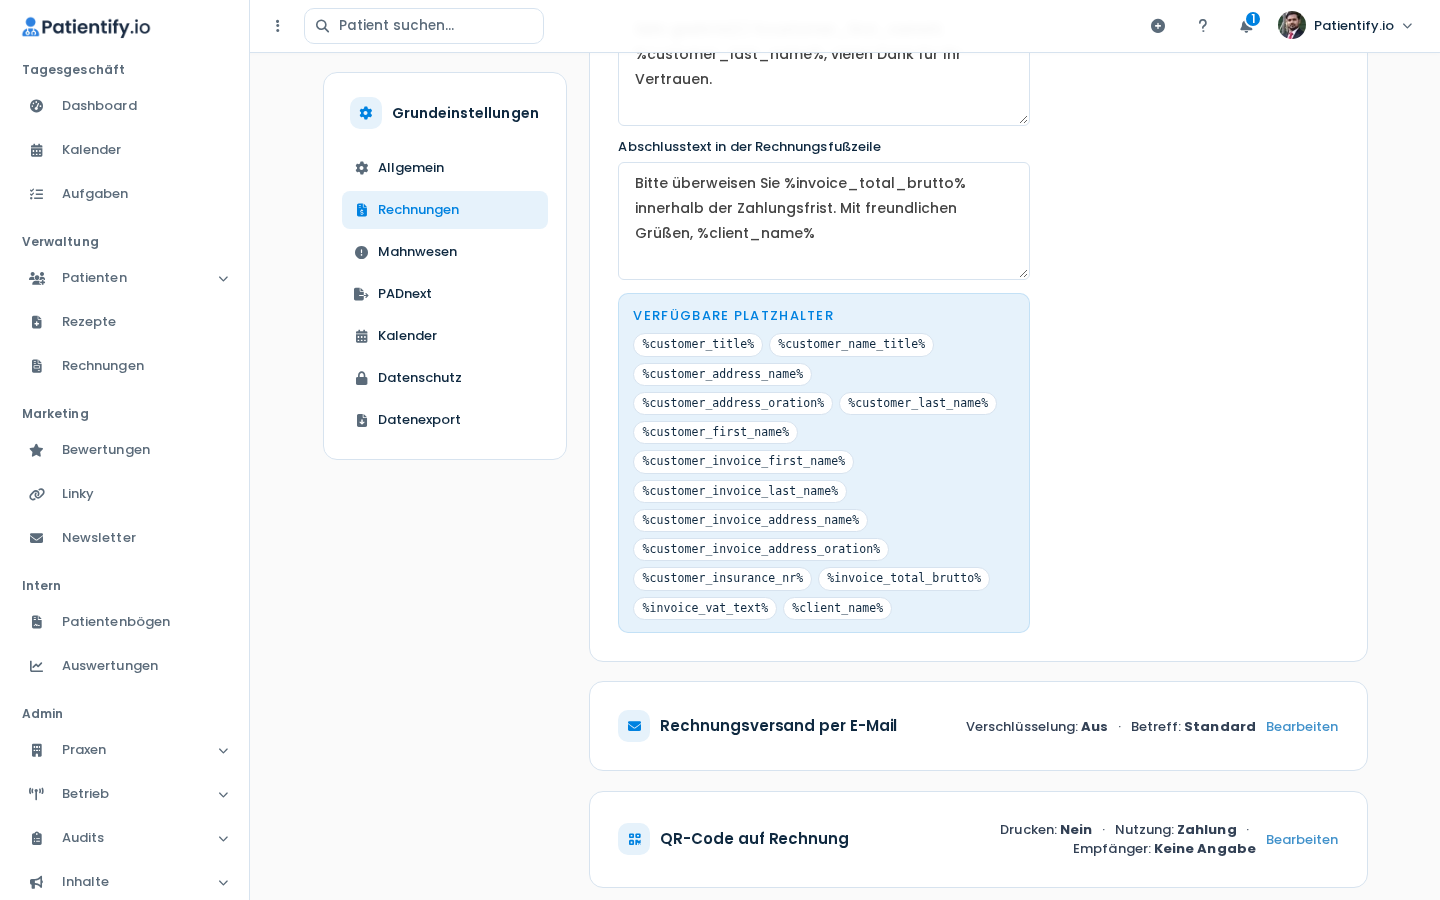The height and width of the screenshot is (900, 1440).
Task: Select the %client_name% placeholder chip
Action: pyautogui.click(x=838, y=608)
